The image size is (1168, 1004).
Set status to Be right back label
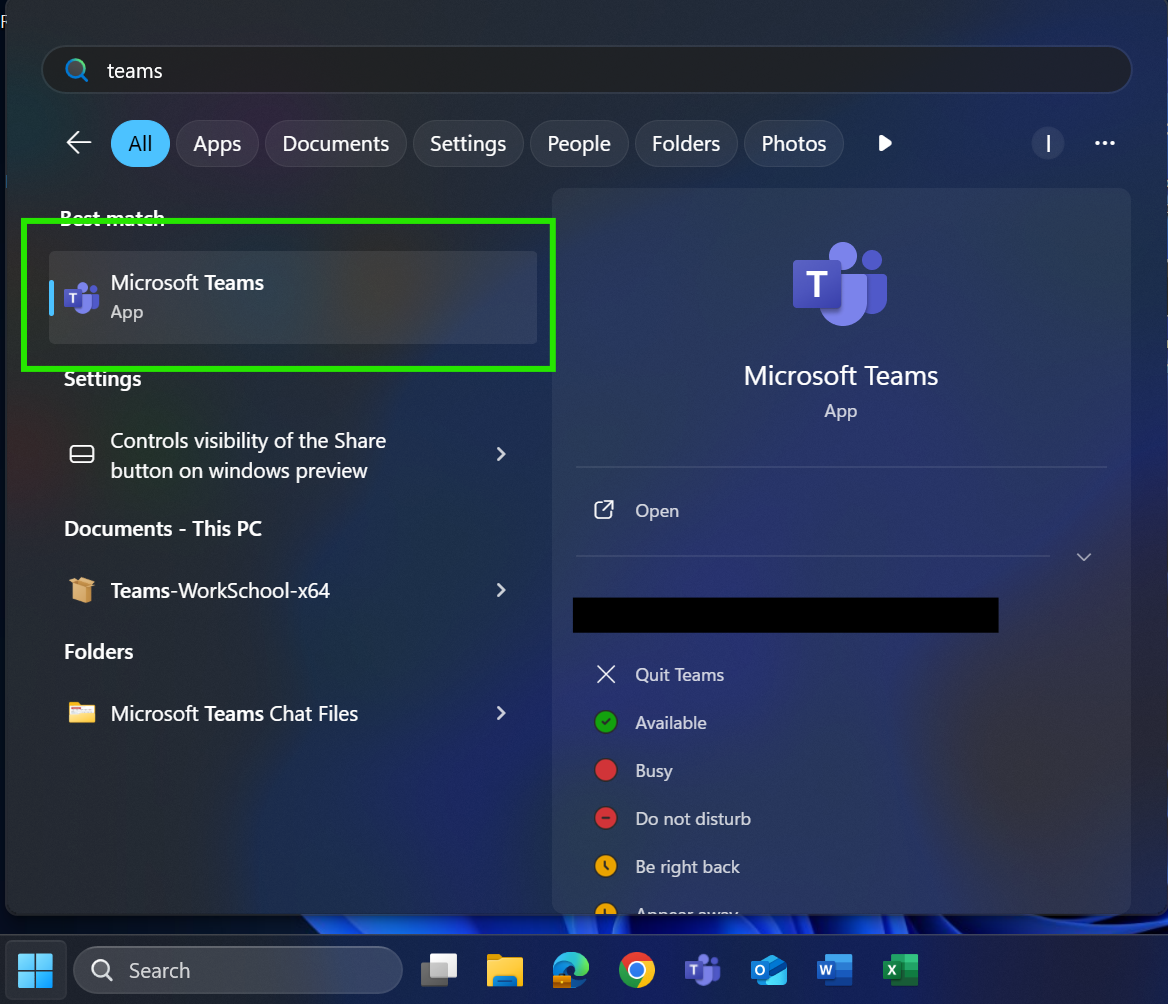coord(687,866)
